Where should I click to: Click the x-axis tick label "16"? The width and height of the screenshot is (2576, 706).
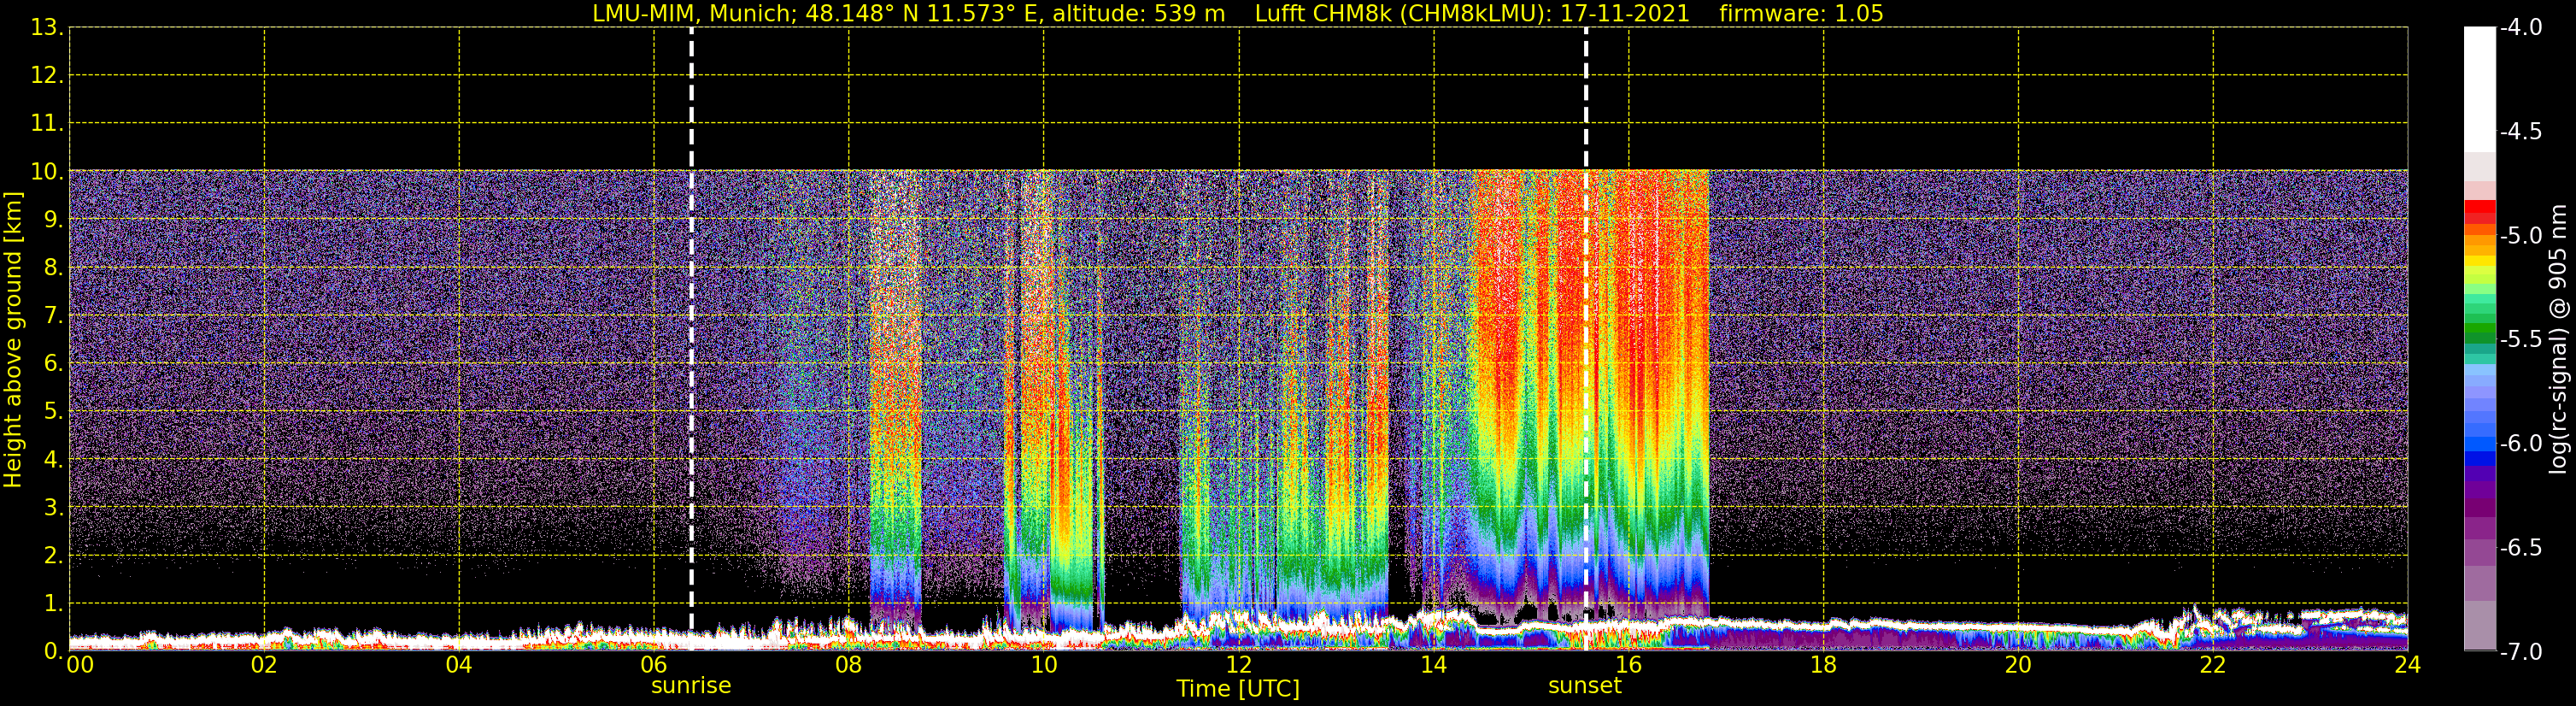click(1629, 665)
